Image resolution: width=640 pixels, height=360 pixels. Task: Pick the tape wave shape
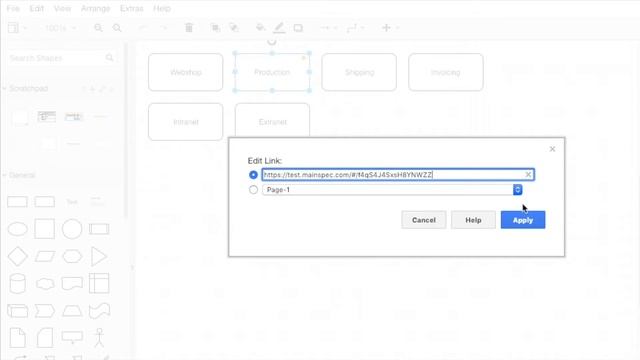click(99, 311)
